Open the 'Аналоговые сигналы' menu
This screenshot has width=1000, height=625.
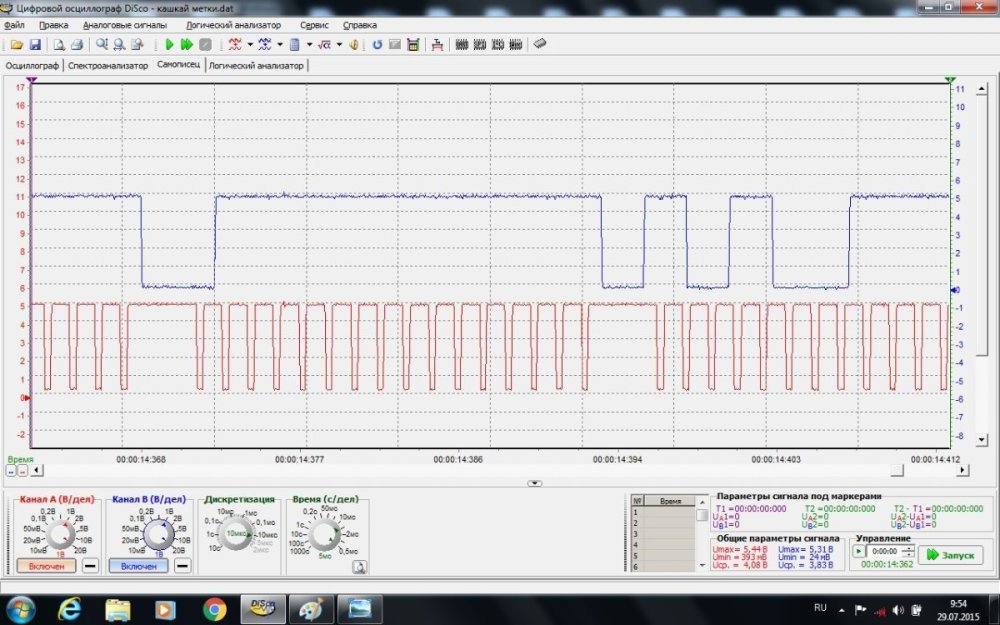125,24
